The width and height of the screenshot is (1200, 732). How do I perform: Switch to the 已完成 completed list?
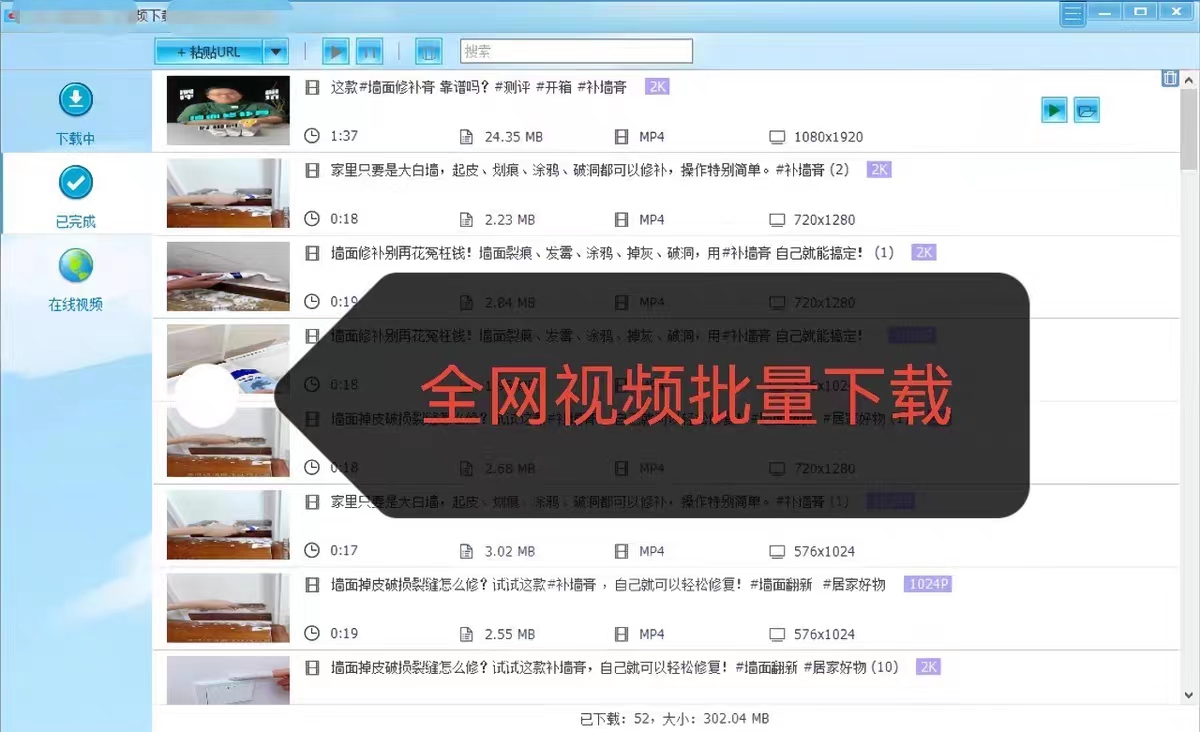[x=76, y=197]
